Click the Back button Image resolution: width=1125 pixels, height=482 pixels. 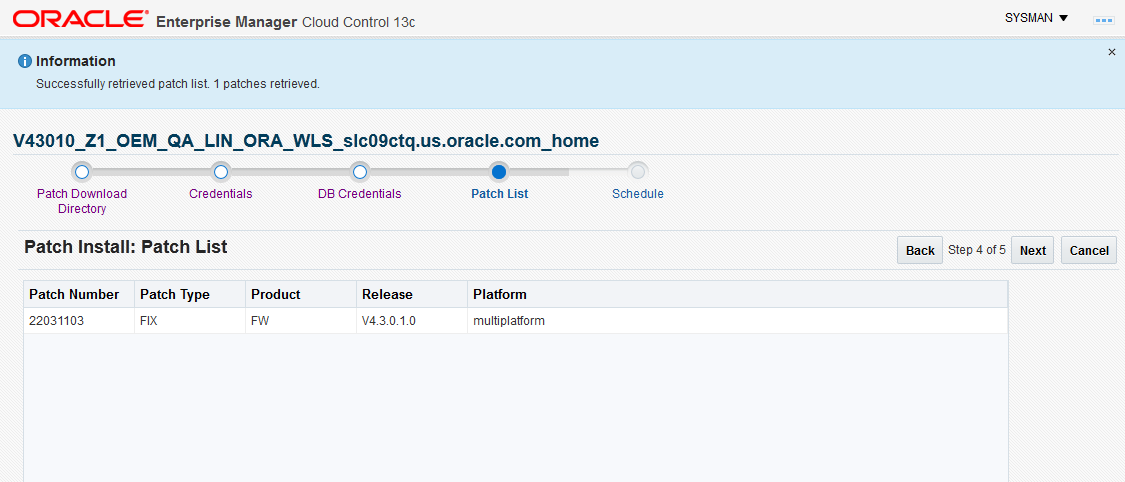coord(920,250)
